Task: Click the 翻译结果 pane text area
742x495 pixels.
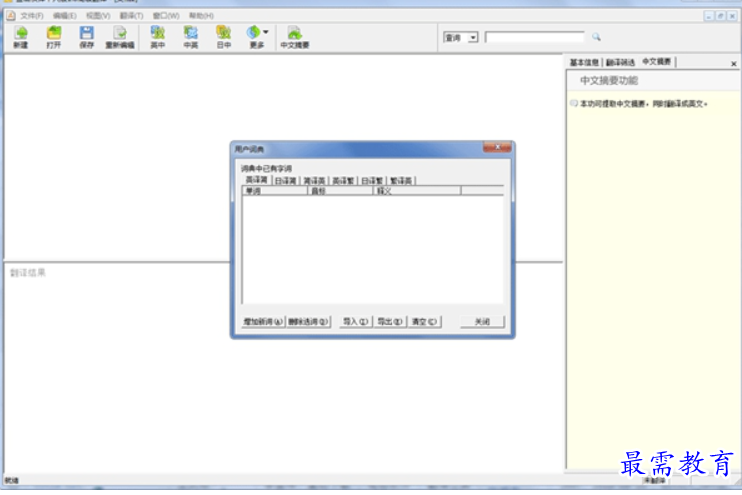Action: coord(283,369)
